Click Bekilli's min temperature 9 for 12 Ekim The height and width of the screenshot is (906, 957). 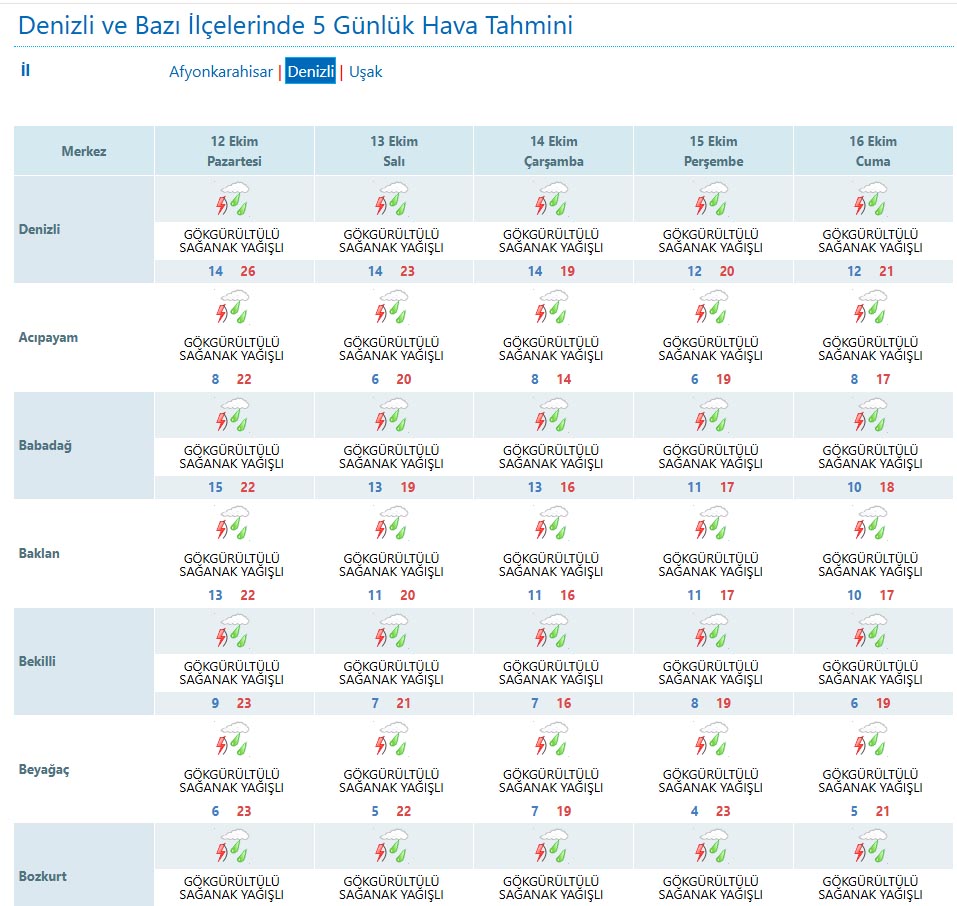point(215,703)
